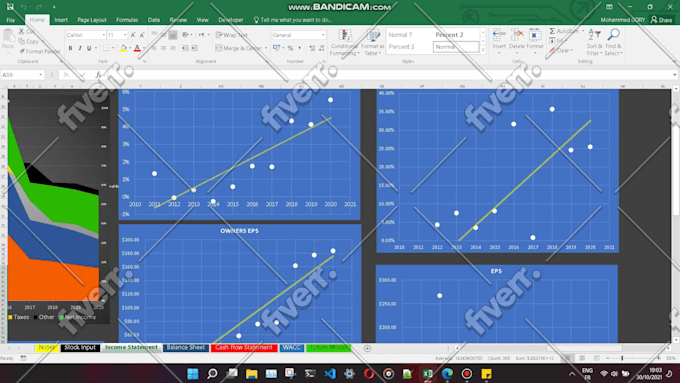This screenshot has width=680, height=383.
Task: Expand the General number format dropdown
Action: [323, 35]
